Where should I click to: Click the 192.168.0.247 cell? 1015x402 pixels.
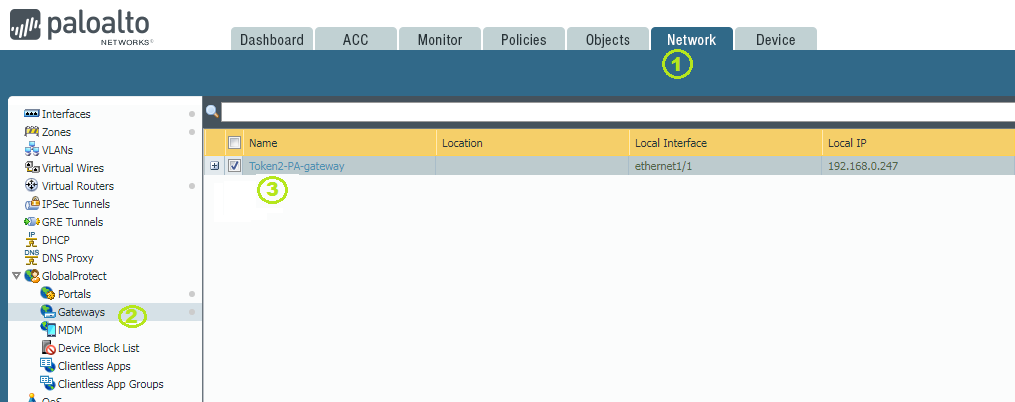click(x=919, y=166)
